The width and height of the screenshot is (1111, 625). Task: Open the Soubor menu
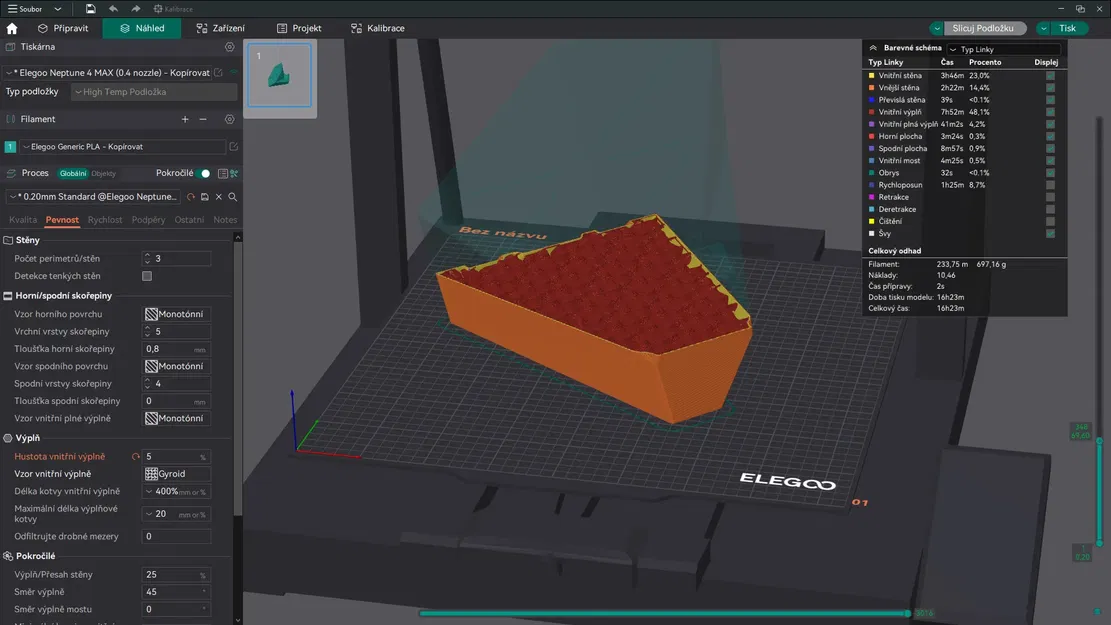click(31, 8)
